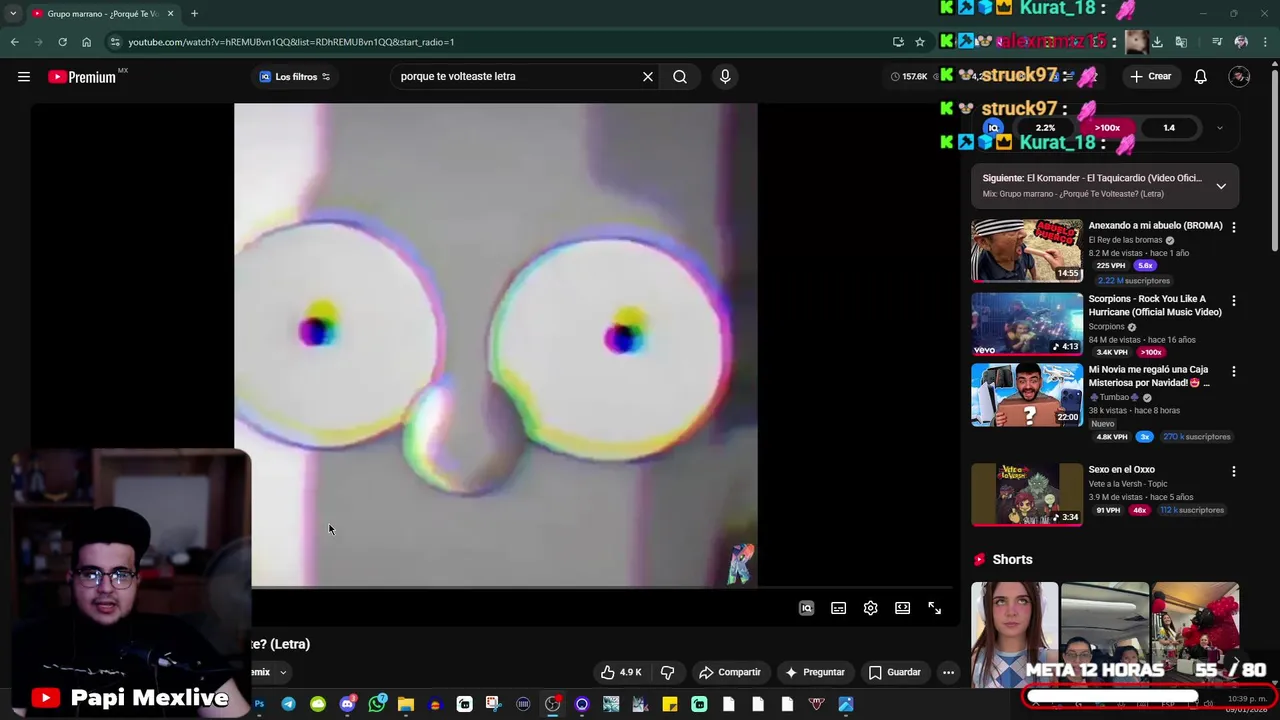Open the Tumbao channel link
The image size is (1280, 720).
click(x=1114, y=397)
